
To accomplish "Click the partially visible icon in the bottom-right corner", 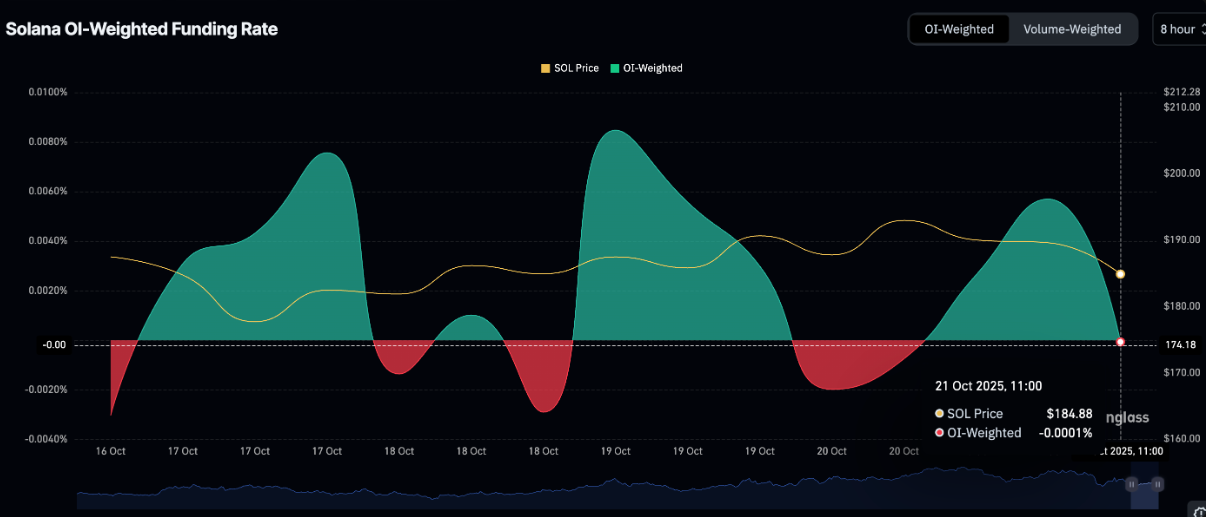I will pyautogui.click(x=1197, y=509).
